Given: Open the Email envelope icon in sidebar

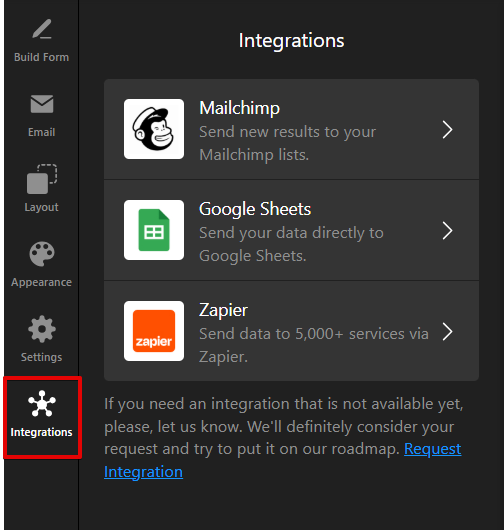Looking at the screenshot, I should pos(42,104).
